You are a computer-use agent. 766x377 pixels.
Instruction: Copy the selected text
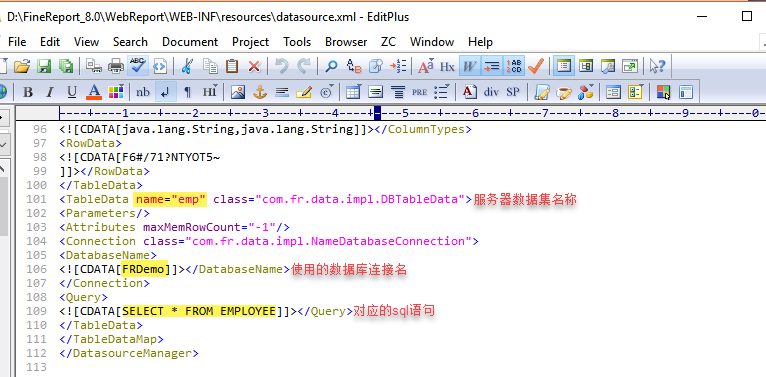[x=211, y=66]
